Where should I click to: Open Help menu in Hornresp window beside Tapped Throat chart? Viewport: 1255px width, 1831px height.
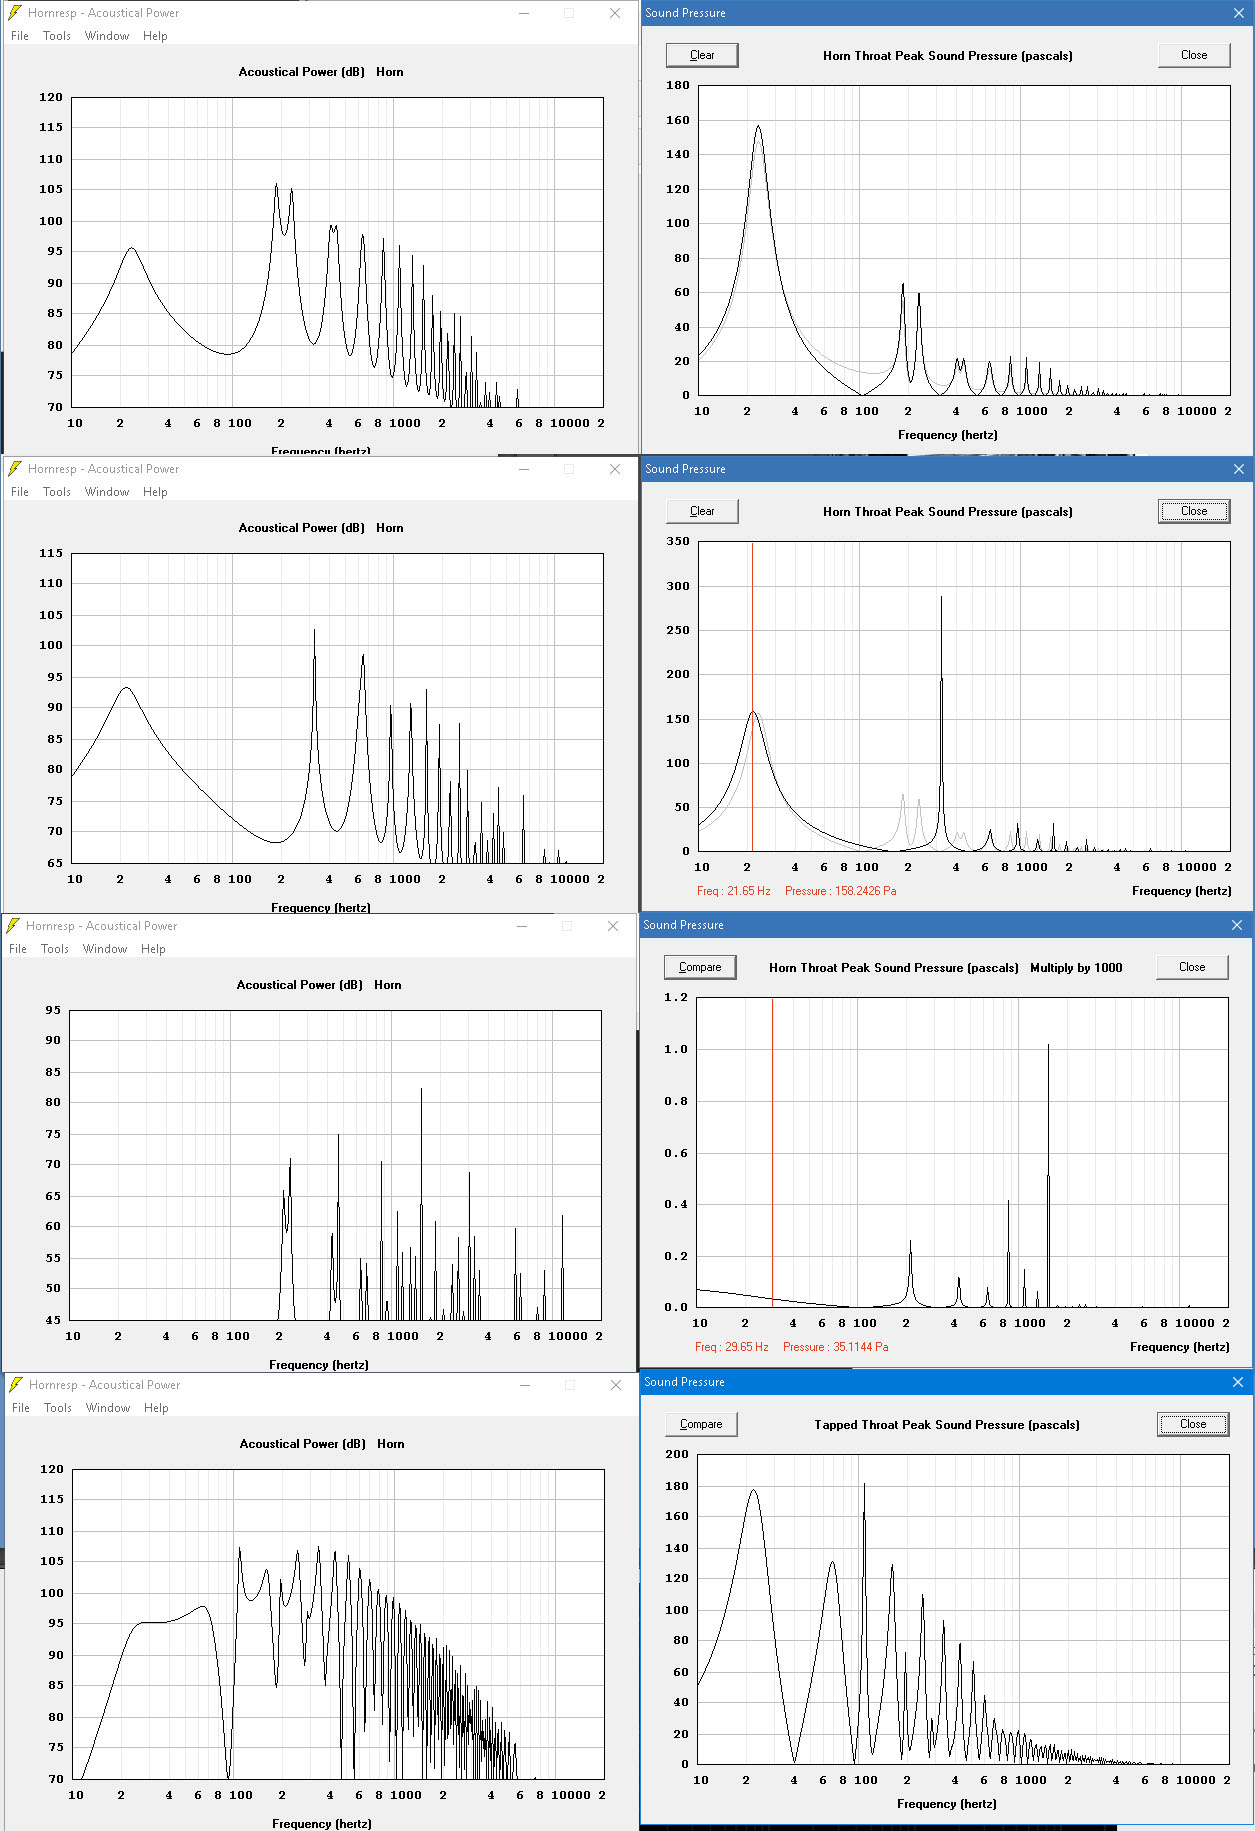pos(156,1408)
